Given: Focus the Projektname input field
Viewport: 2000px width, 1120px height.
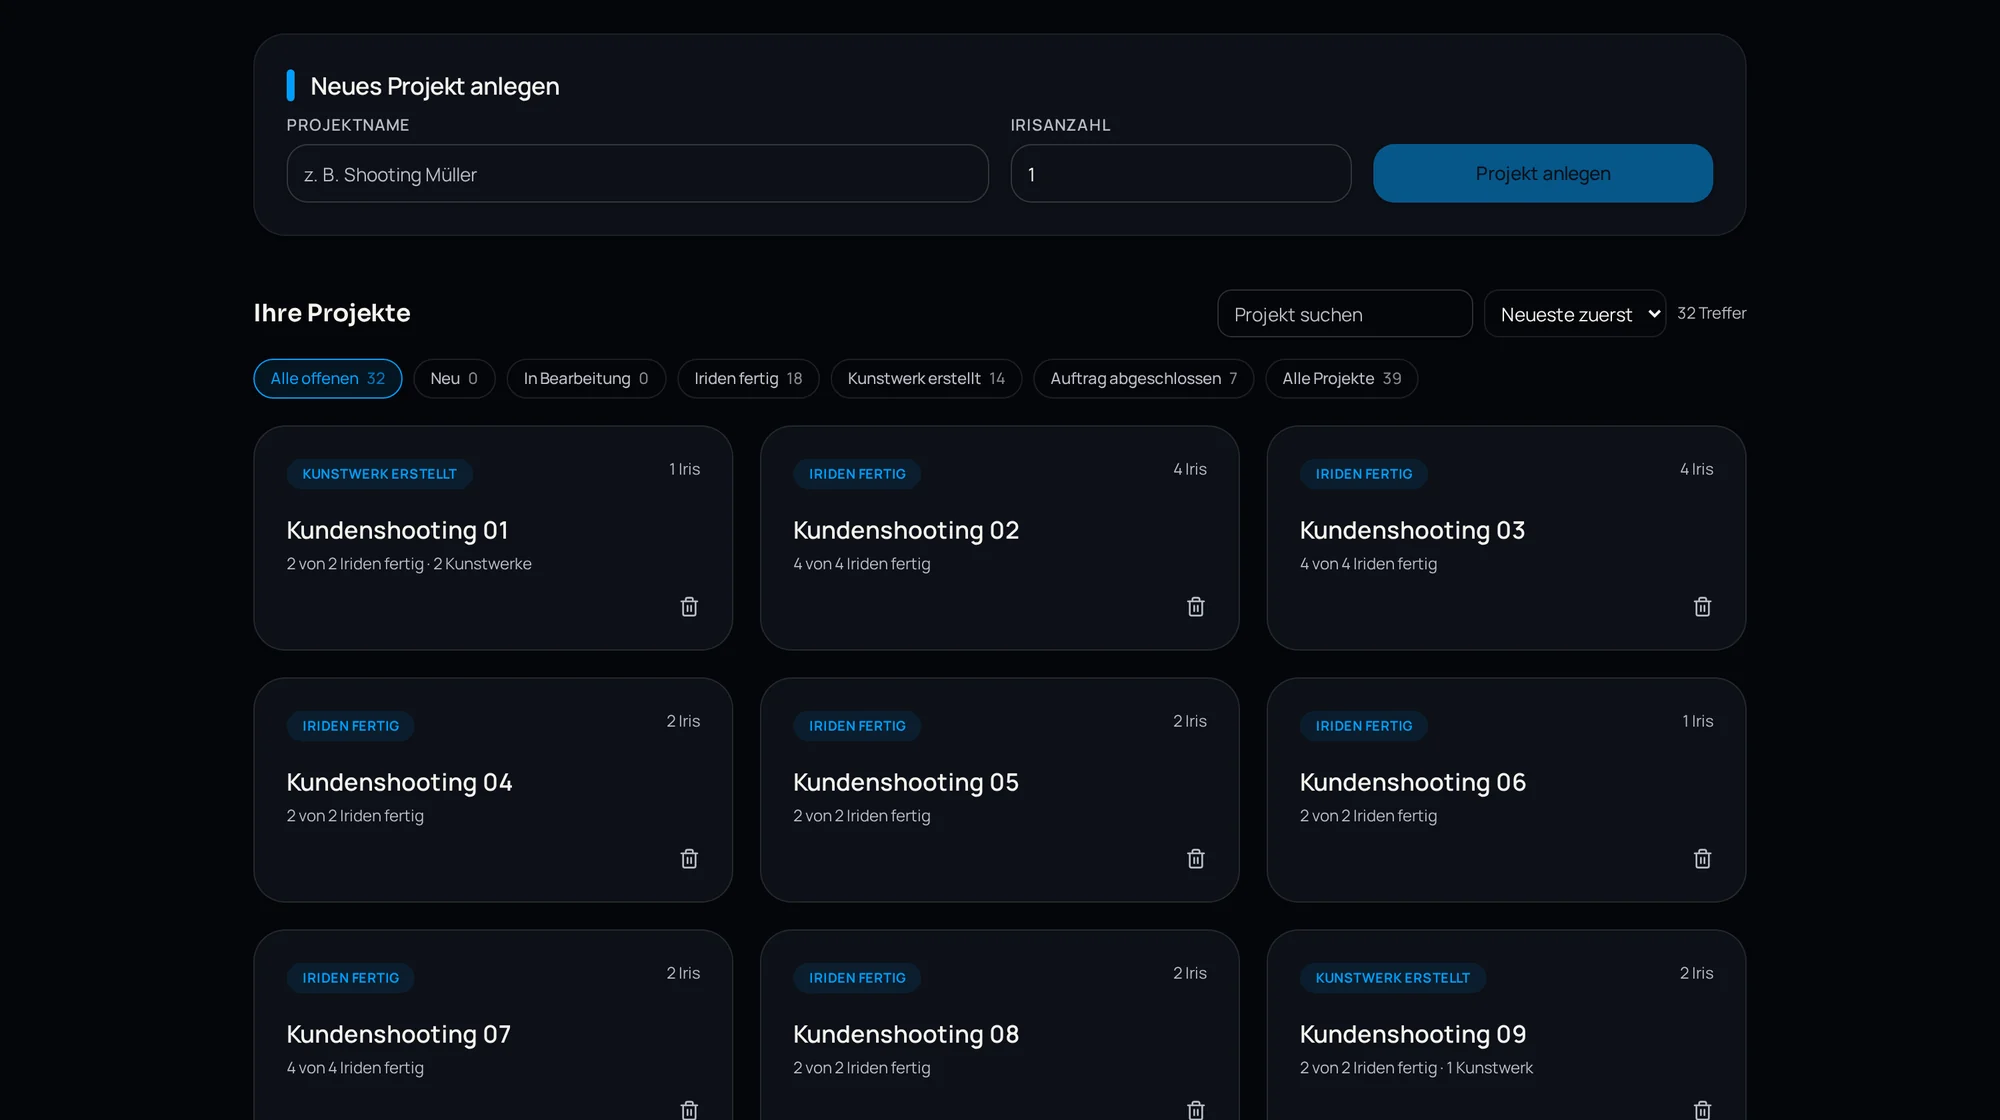Looking at the screenshot, I should [x=637, y=173].
